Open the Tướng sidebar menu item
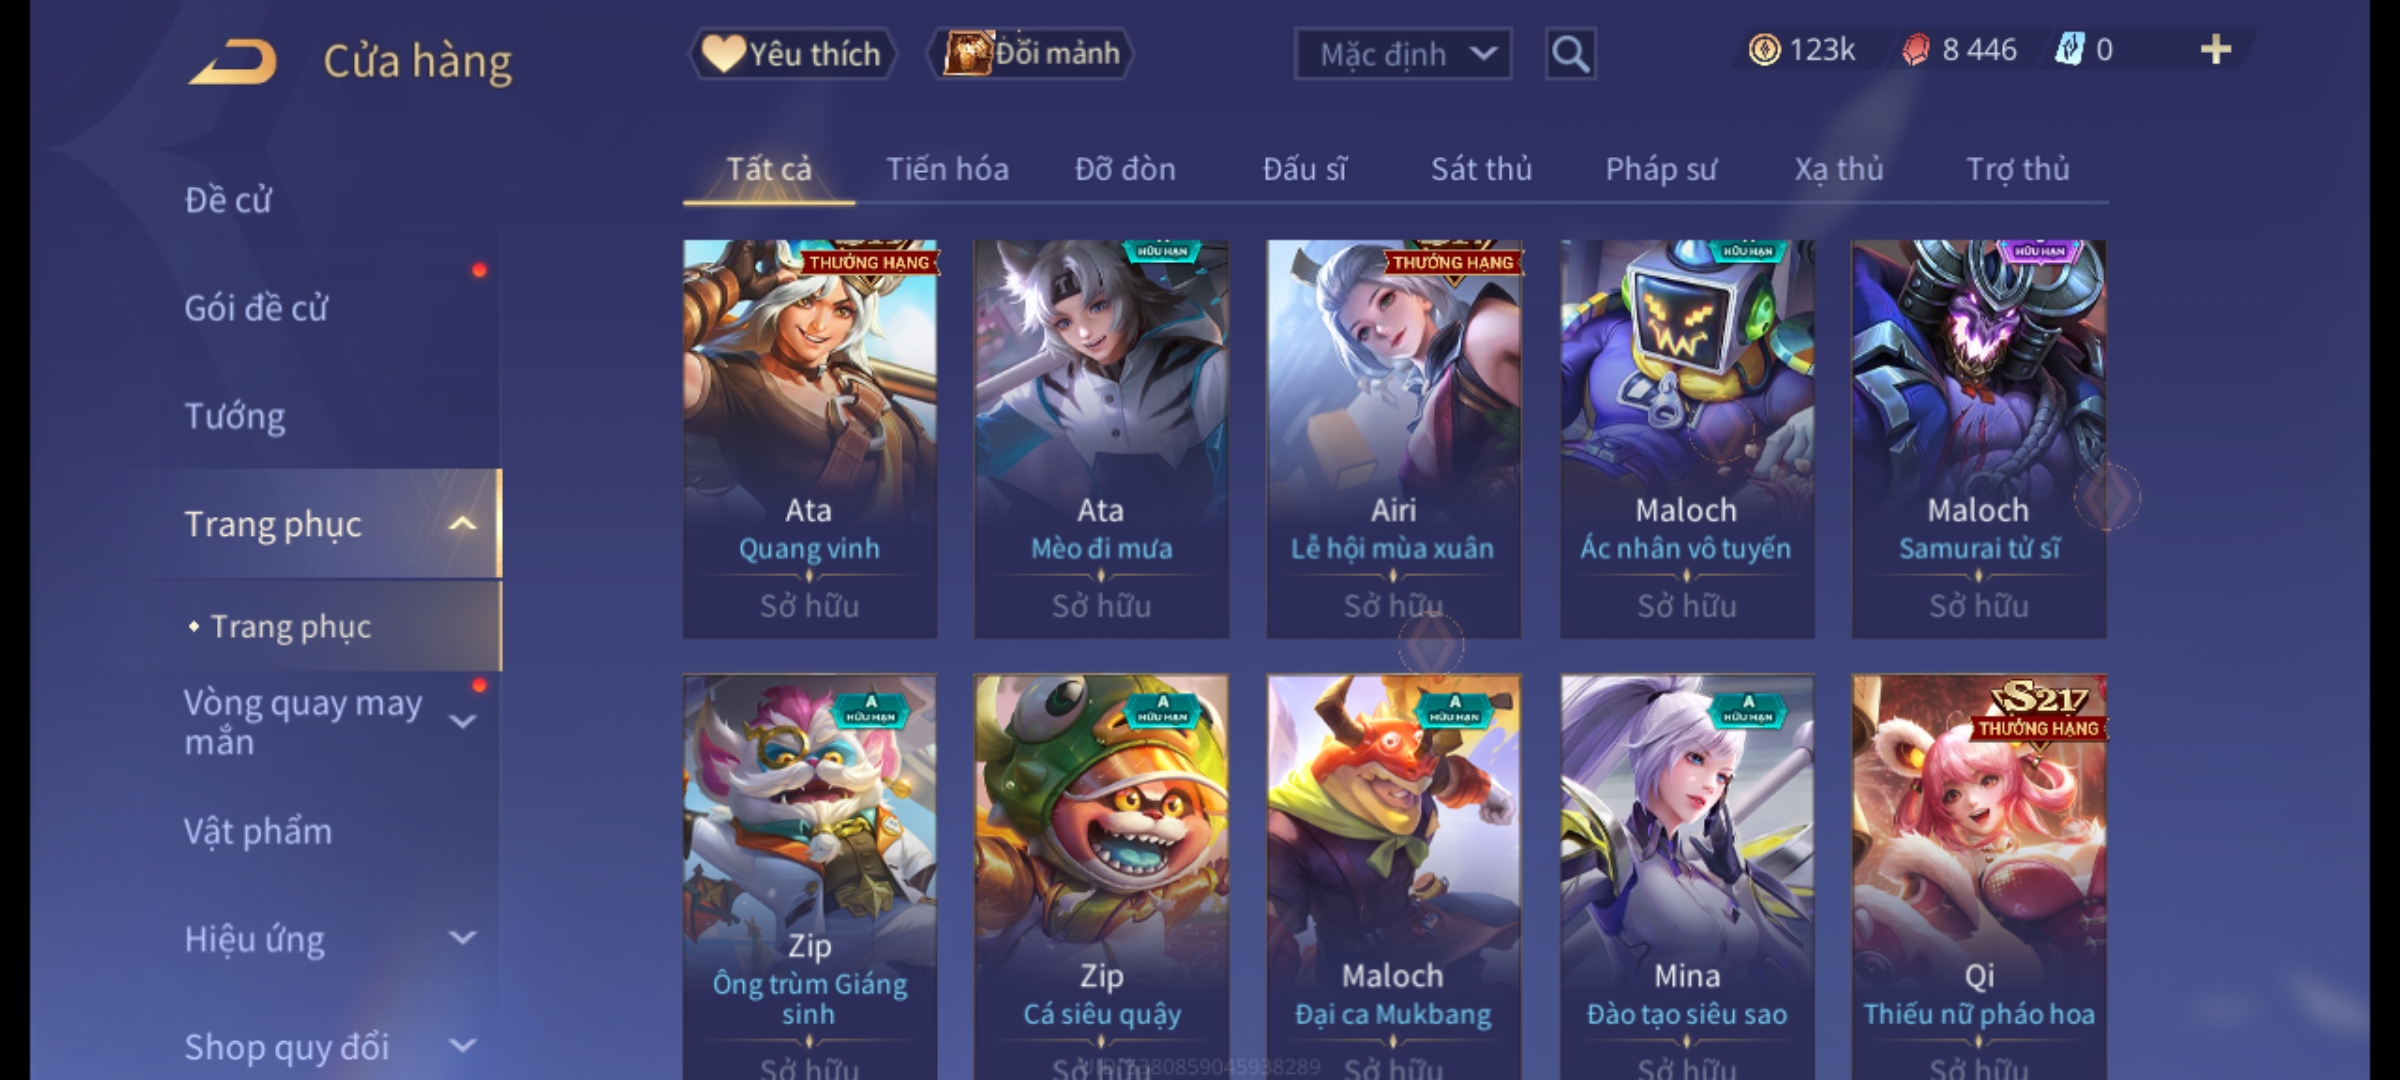Screen dimensions: 2400x1080 click(235, 416)
